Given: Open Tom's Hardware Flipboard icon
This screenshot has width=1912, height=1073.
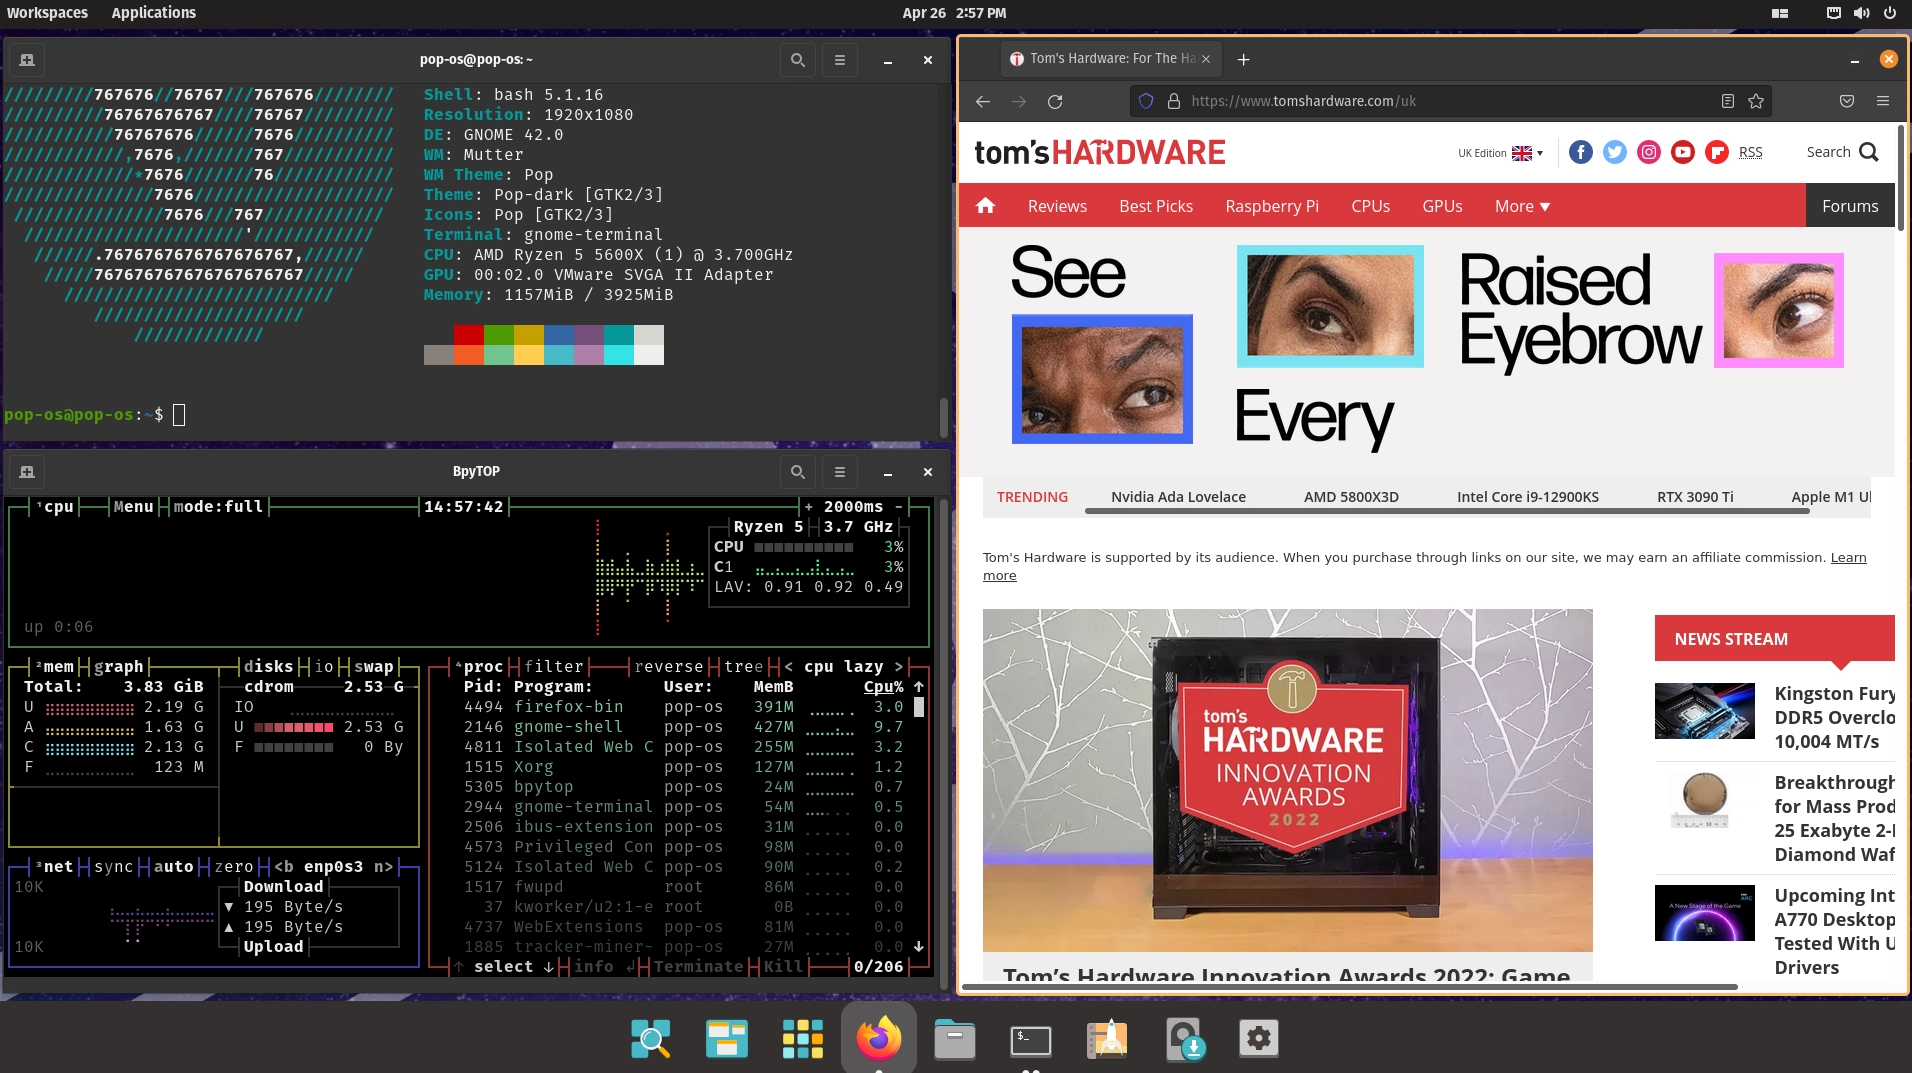Looking at the screenshot, I should 1717,152.
